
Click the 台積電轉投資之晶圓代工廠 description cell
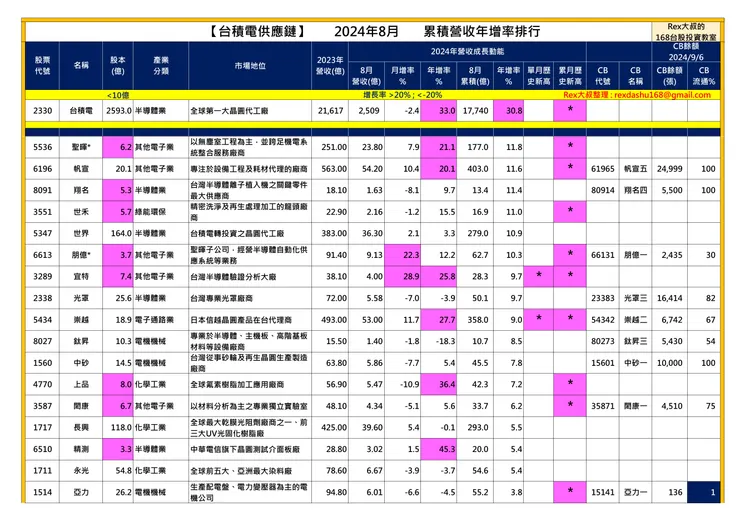(250, 233)
